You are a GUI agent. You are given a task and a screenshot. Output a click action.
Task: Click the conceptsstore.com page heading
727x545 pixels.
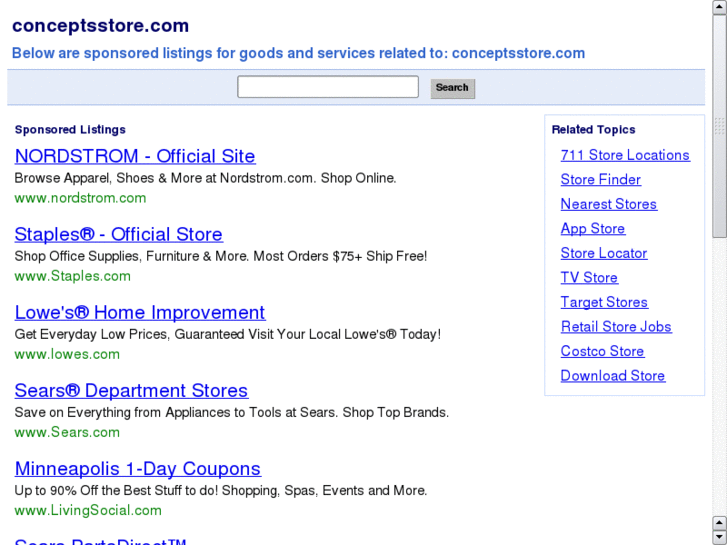pyautogui.click(x=101, y=26)
